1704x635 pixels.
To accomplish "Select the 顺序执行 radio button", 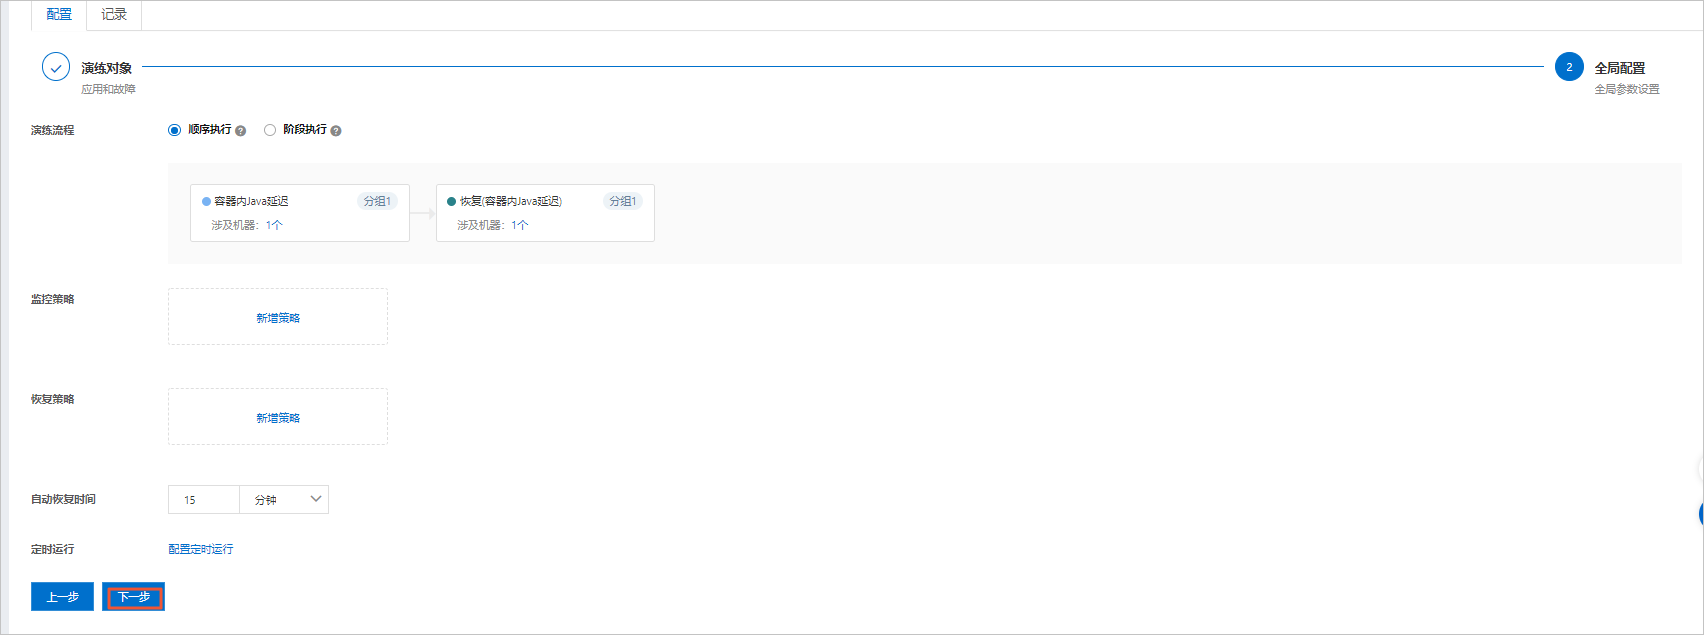I will tap(175, 130).
